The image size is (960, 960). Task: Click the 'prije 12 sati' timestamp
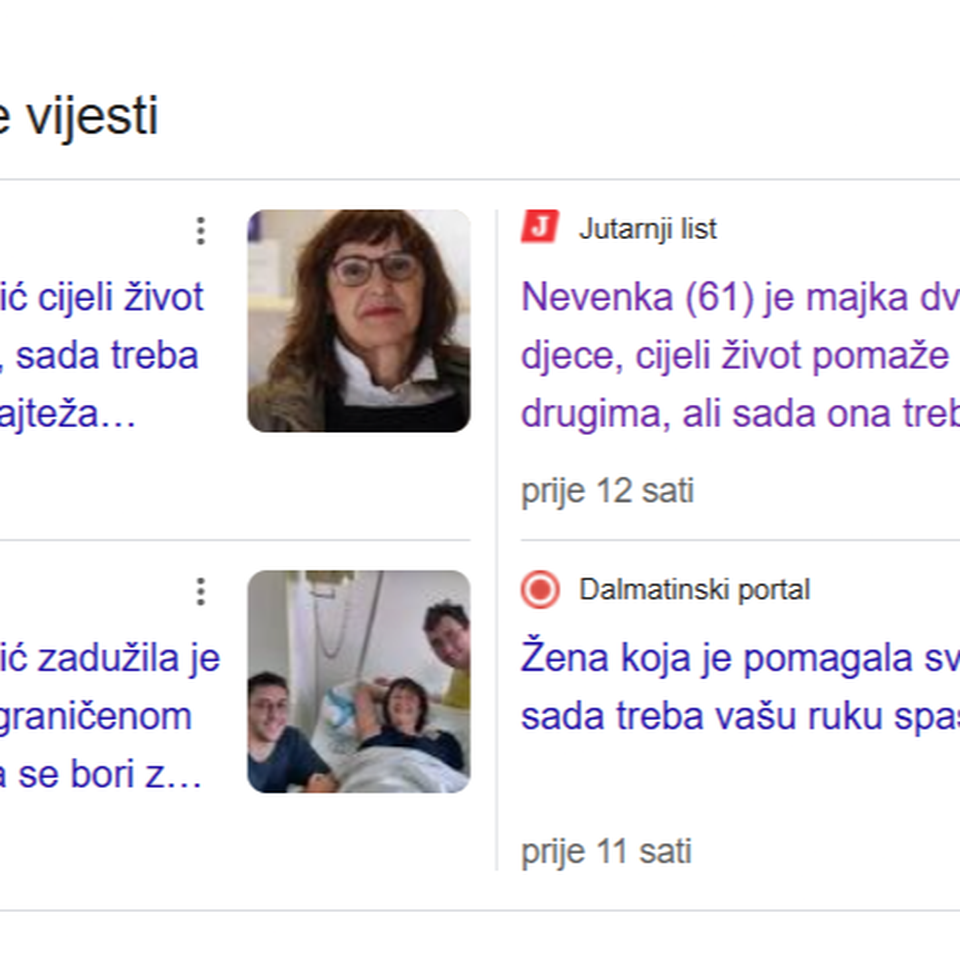(x=607, y=491)
